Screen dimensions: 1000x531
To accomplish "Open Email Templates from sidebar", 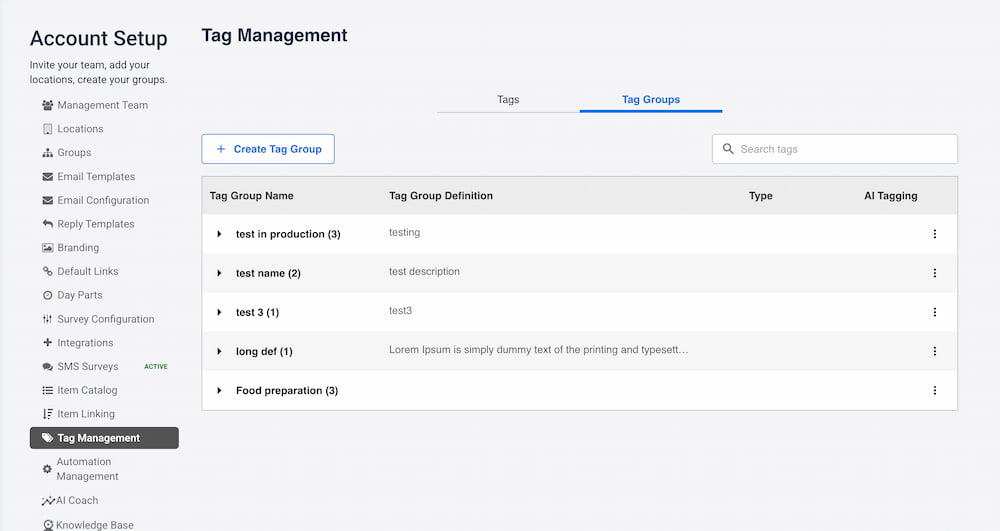I will [96, 177].
